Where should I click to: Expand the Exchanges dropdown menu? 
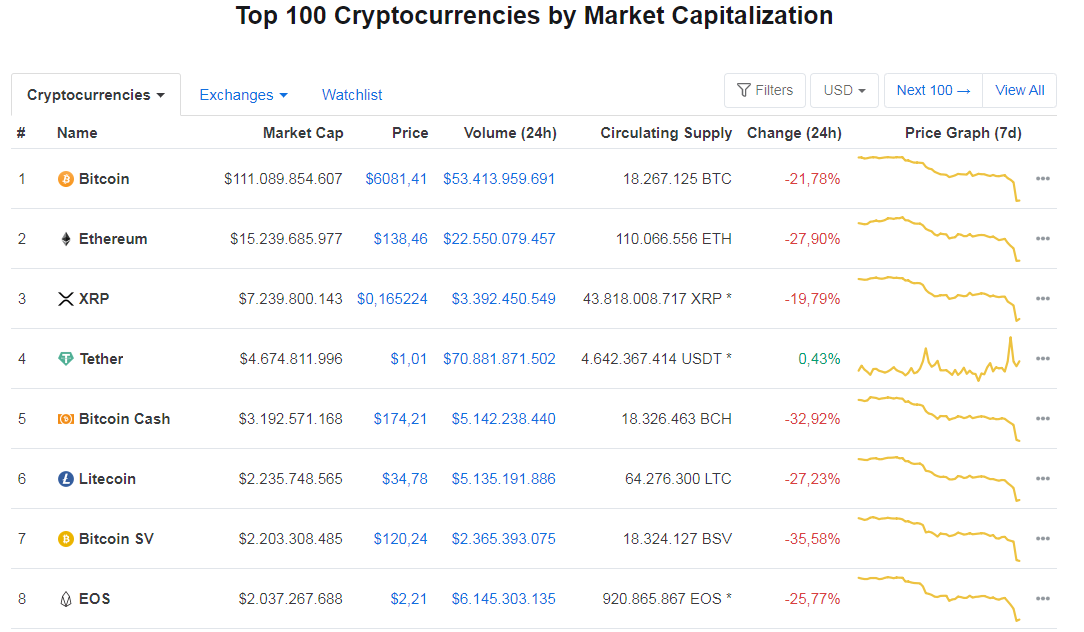[243, 95]
